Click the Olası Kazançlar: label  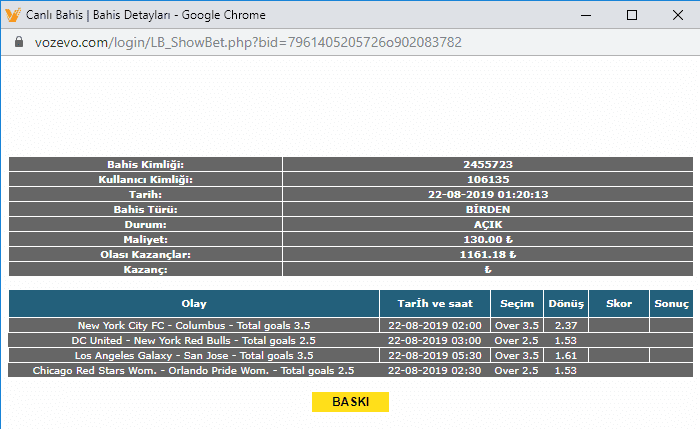tap(146, 254)
